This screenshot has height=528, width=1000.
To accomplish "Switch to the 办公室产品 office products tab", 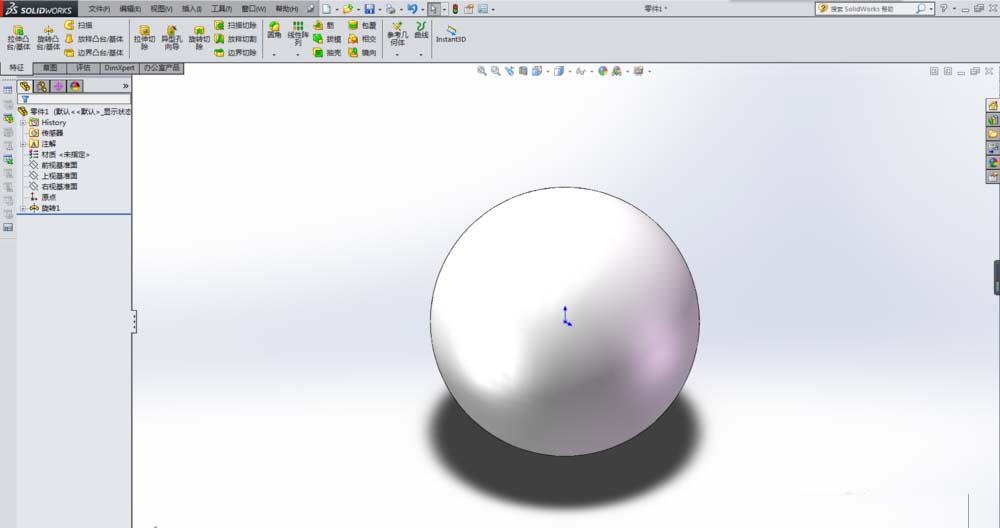I will point(161,68).
